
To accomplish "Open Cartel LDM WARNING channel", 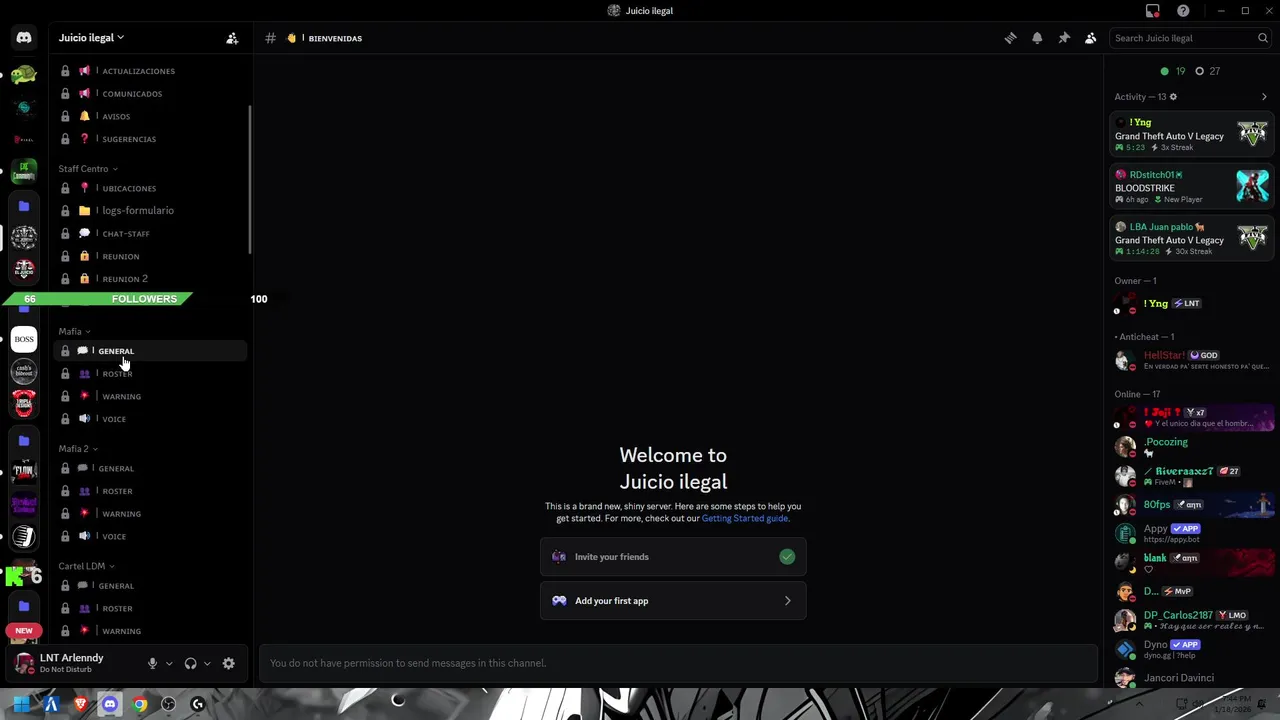I will tap(150, 631).
